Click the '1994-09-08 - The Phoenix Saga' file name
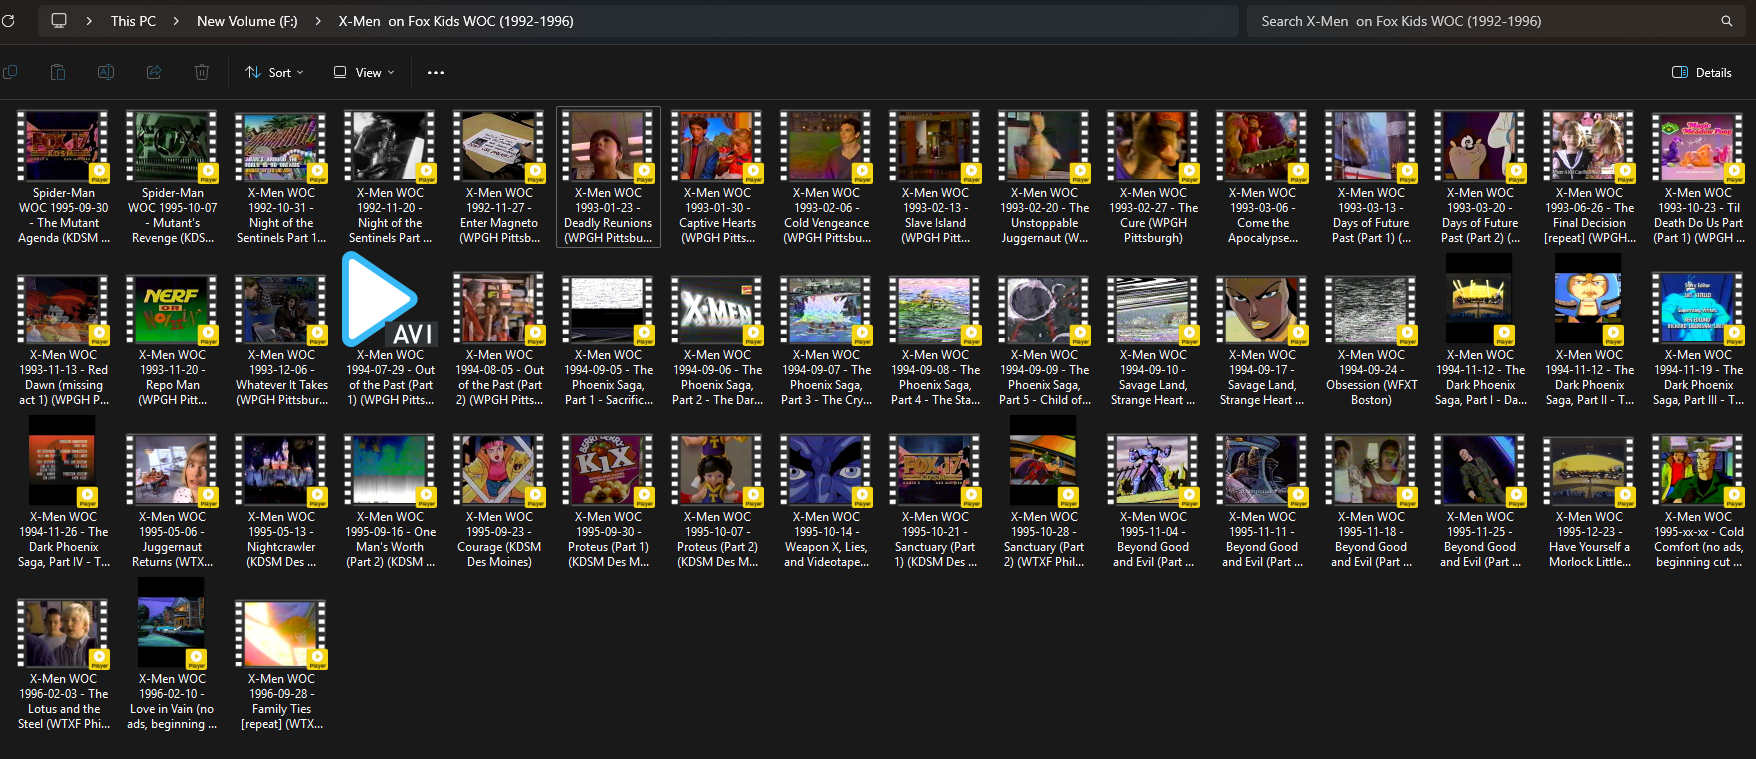Viewport: 1756px width, 759px height. pyautogui.click(x=935, y=378)
